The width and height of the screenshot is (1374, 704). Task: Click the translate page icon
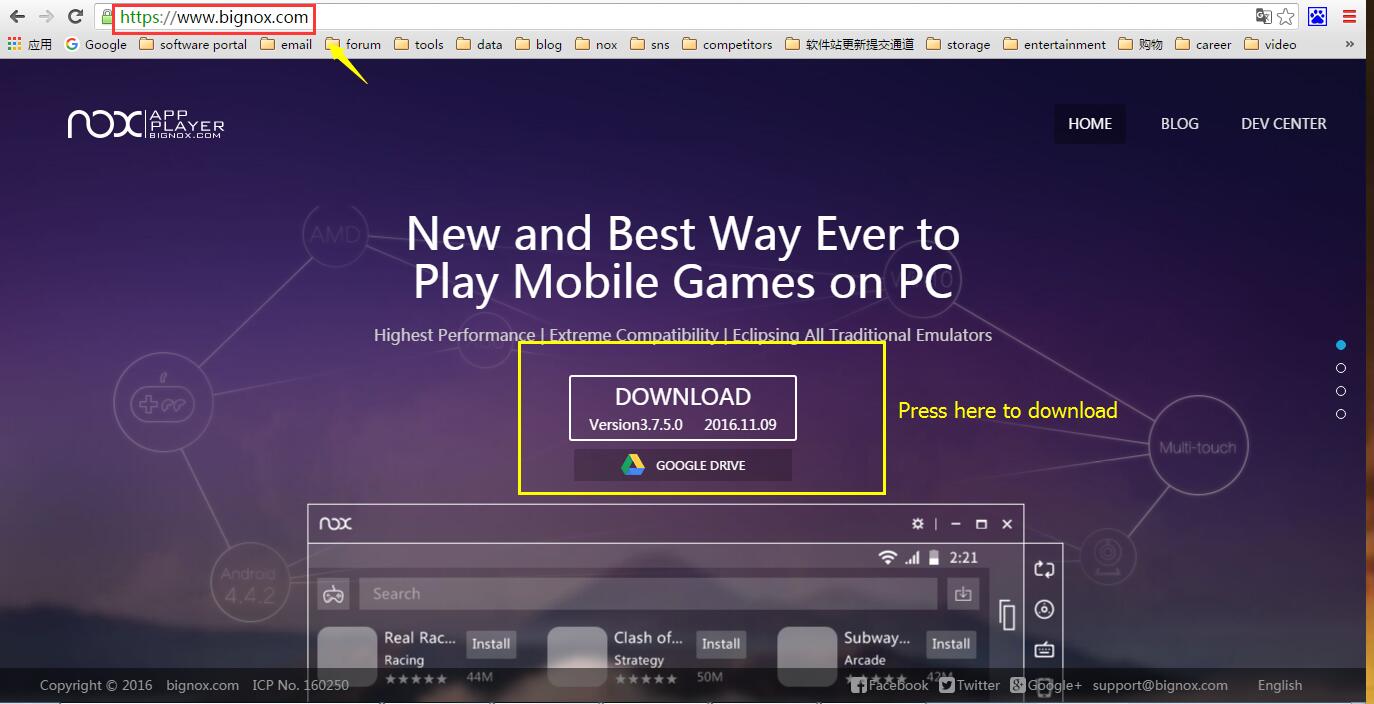click(x=1264, y=17)
